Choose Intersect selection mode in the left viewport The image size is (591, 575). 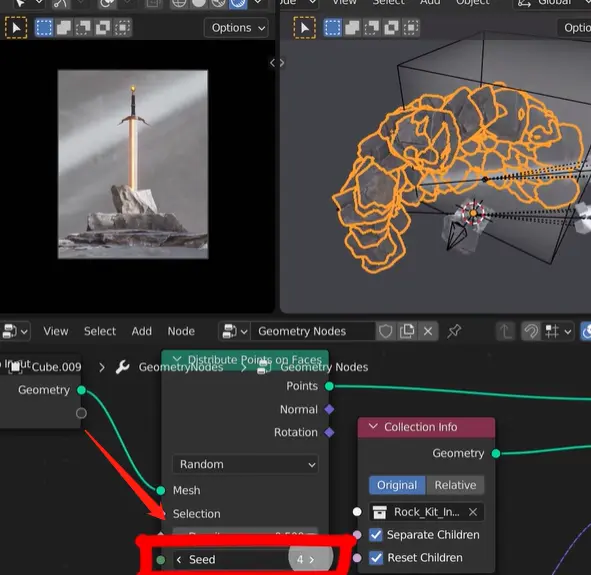tap(122, 28)
